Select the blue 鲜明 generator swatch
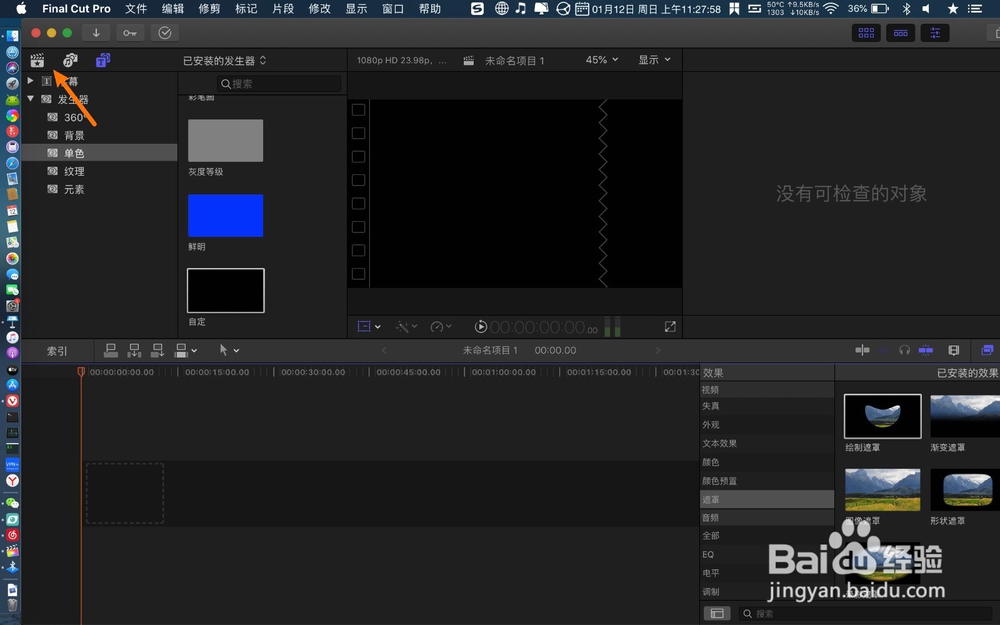Screen dimensions: 1000x625 225,216
